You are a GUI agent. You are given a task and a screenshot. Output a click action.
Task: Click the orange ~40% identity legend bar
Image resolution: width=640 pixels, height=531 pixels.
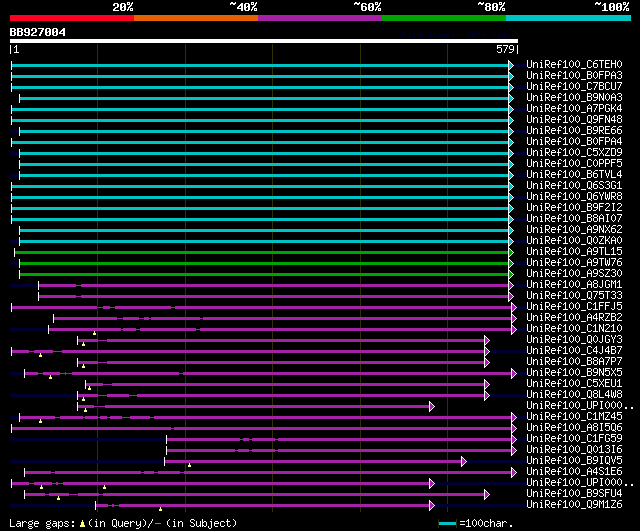[196, 18]
